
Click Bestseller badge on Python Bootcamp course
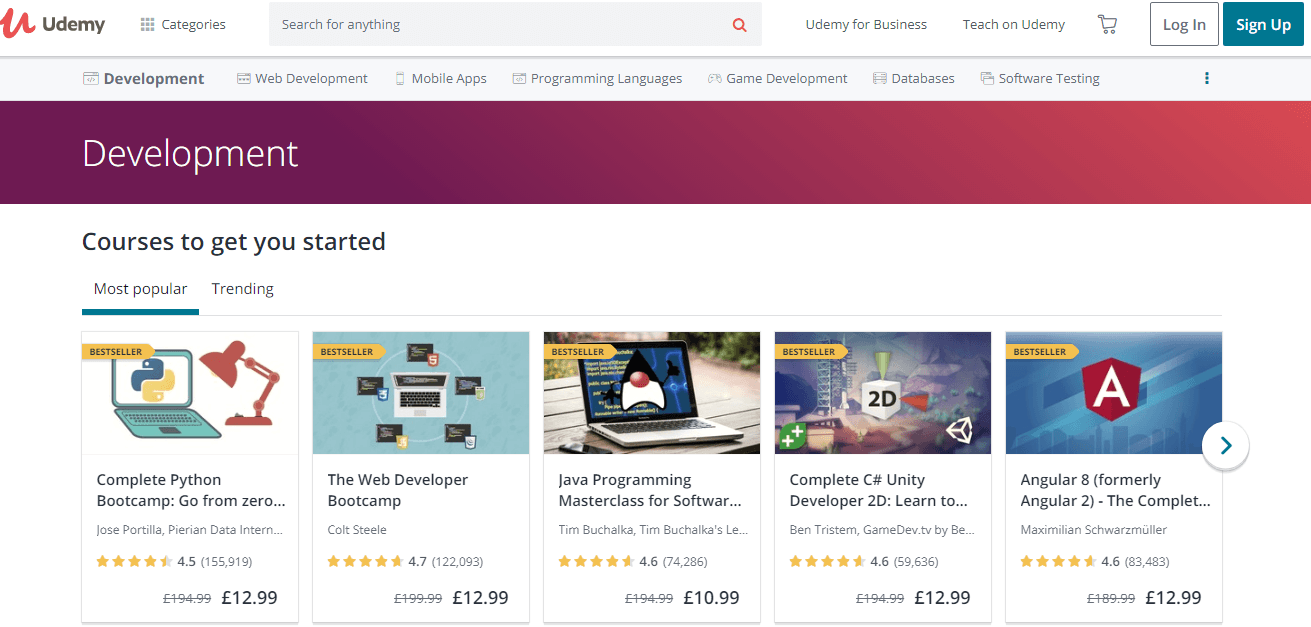point(118,352)
